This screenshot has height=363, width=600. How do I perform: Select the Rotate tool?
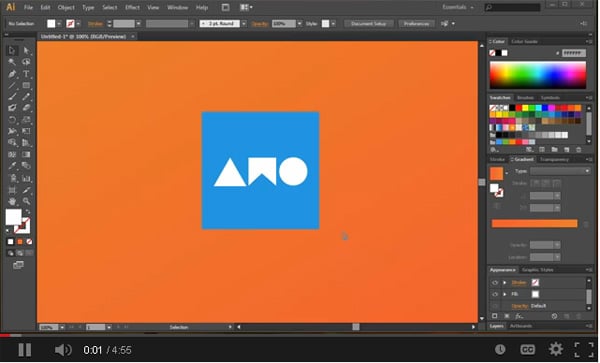click(x=12, y=120)
